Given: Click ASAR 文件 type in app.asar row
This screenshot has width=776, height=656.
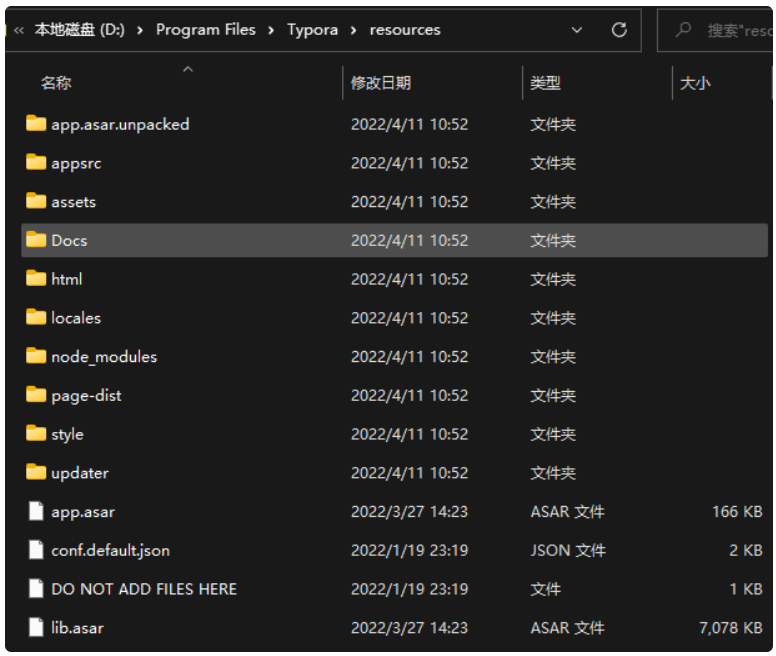Looking at the screenshot, I should 568,512.
